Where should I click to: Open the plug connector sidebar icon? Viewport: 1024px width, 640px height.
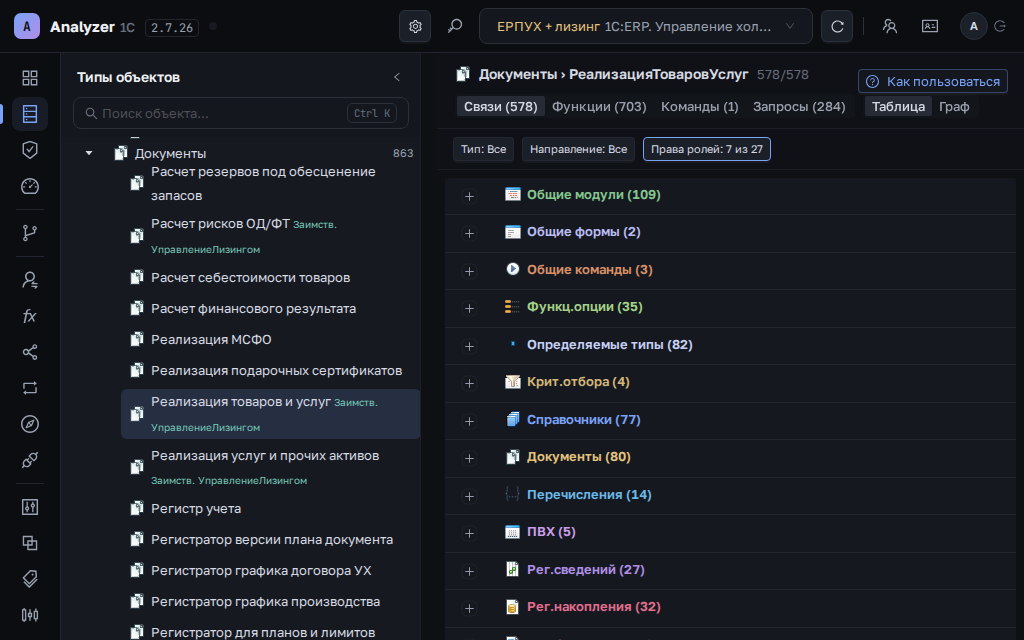30,460
